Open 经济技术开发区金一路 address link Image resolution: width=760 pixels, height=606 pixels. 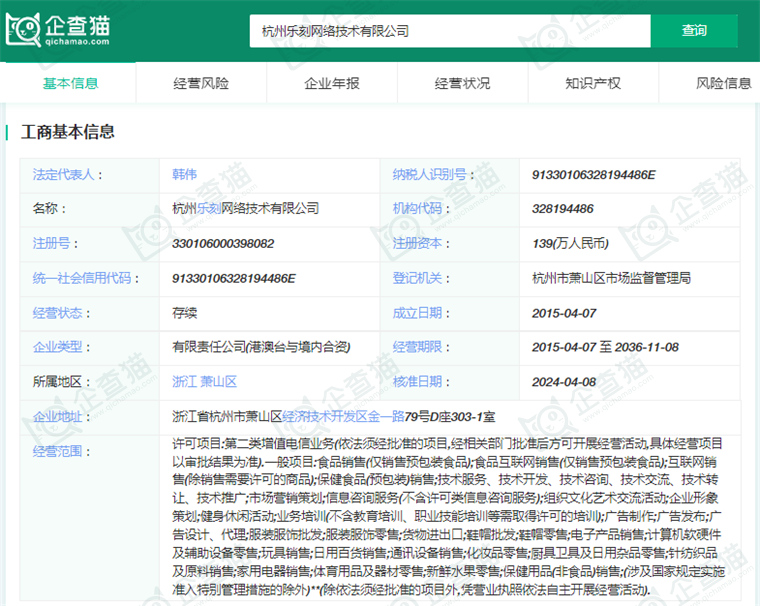click(343, 417)
